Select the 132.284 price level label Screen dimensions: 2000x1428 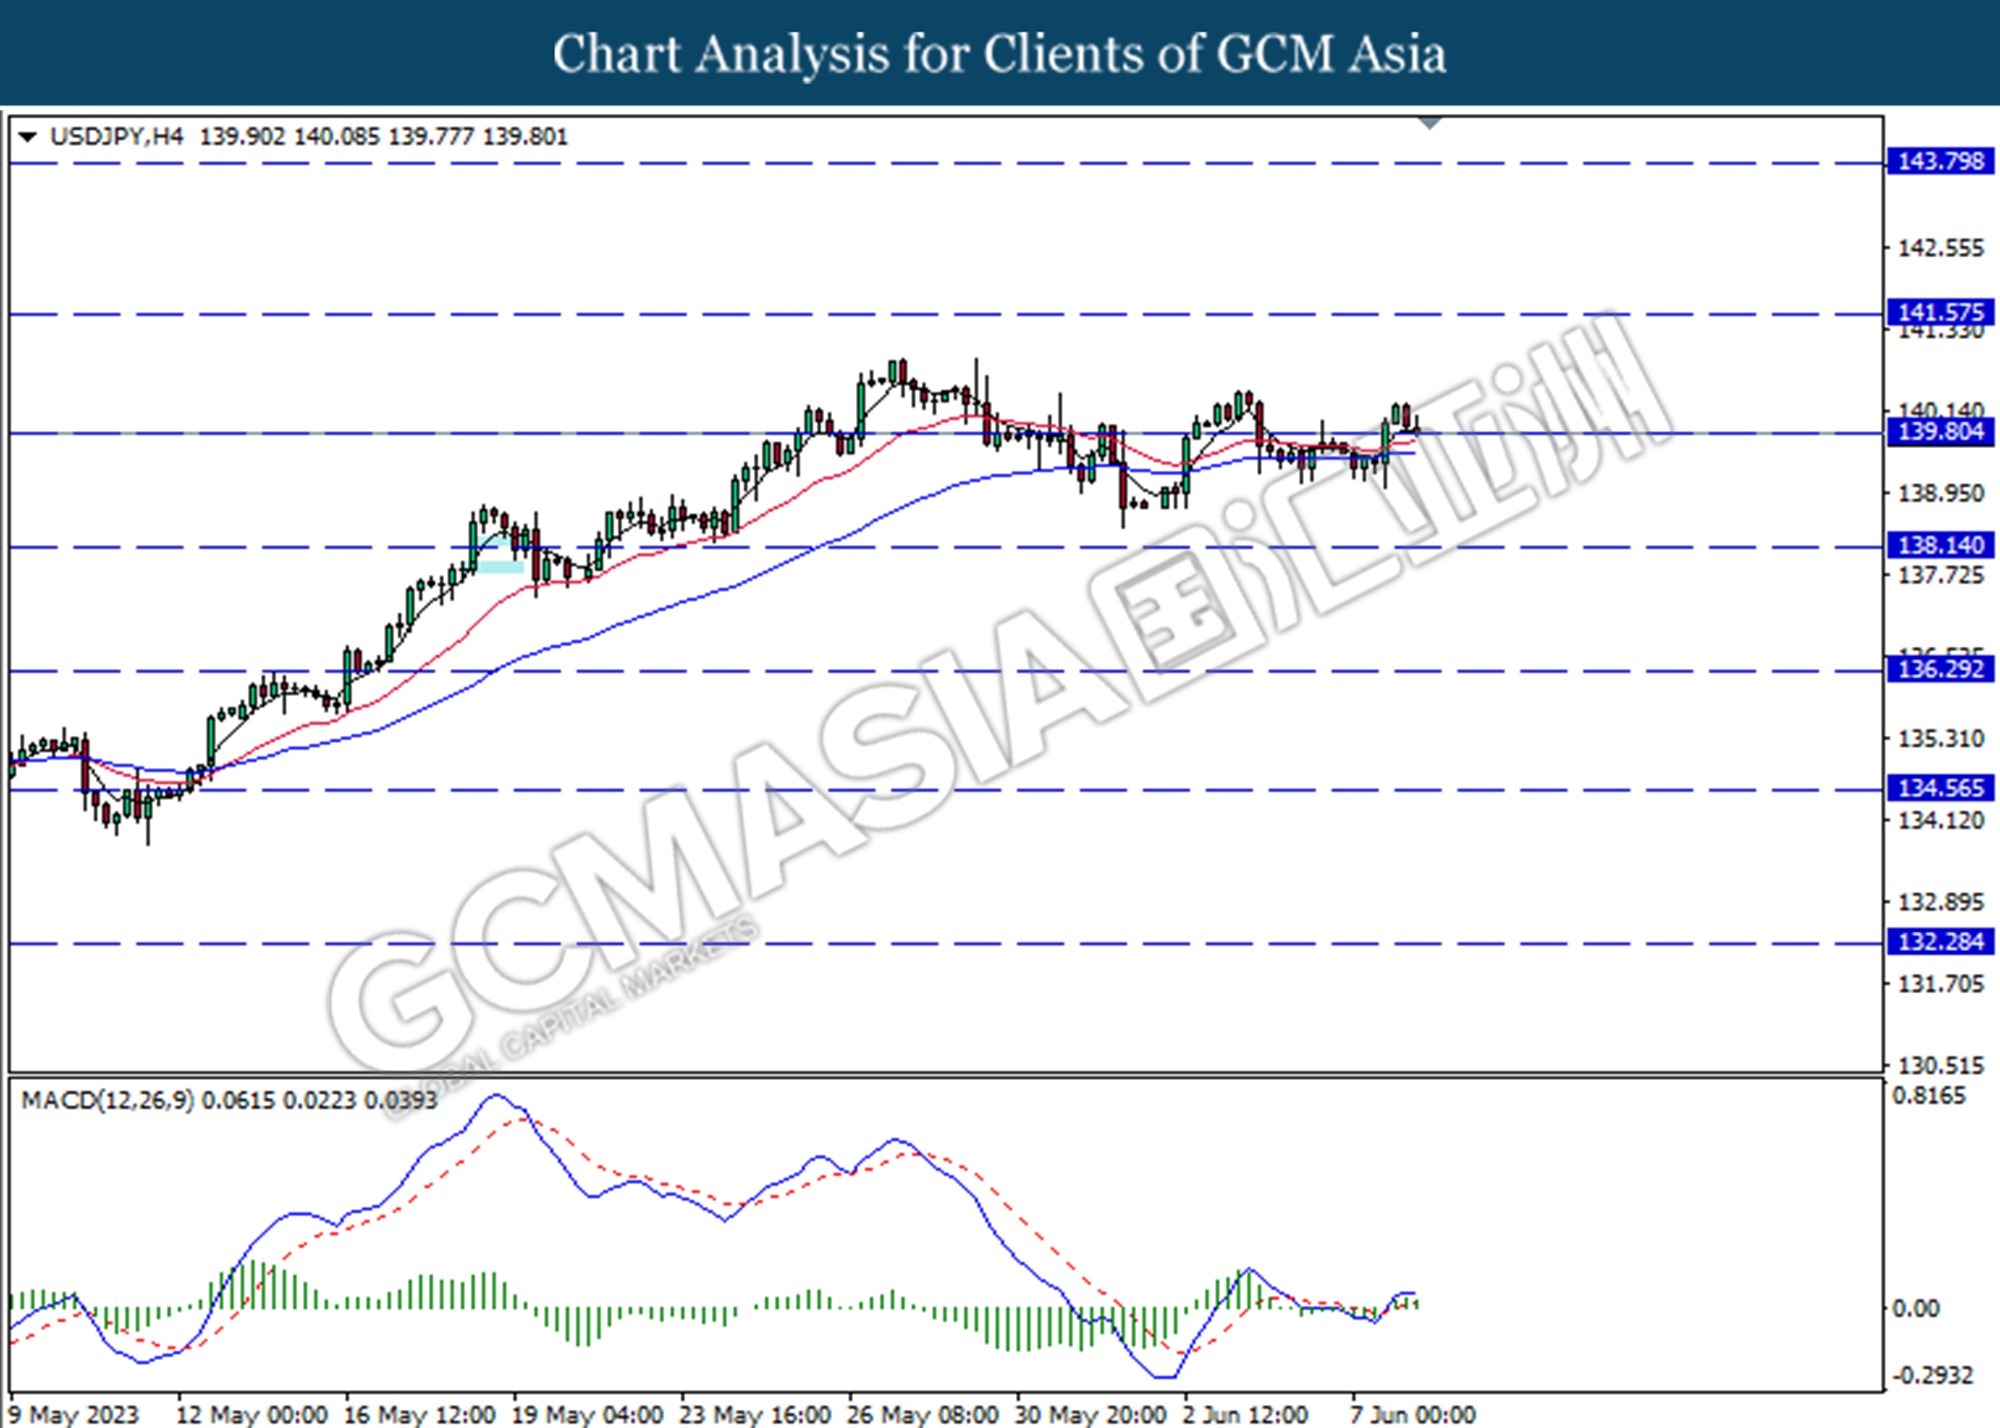(x=1940, y=942)
